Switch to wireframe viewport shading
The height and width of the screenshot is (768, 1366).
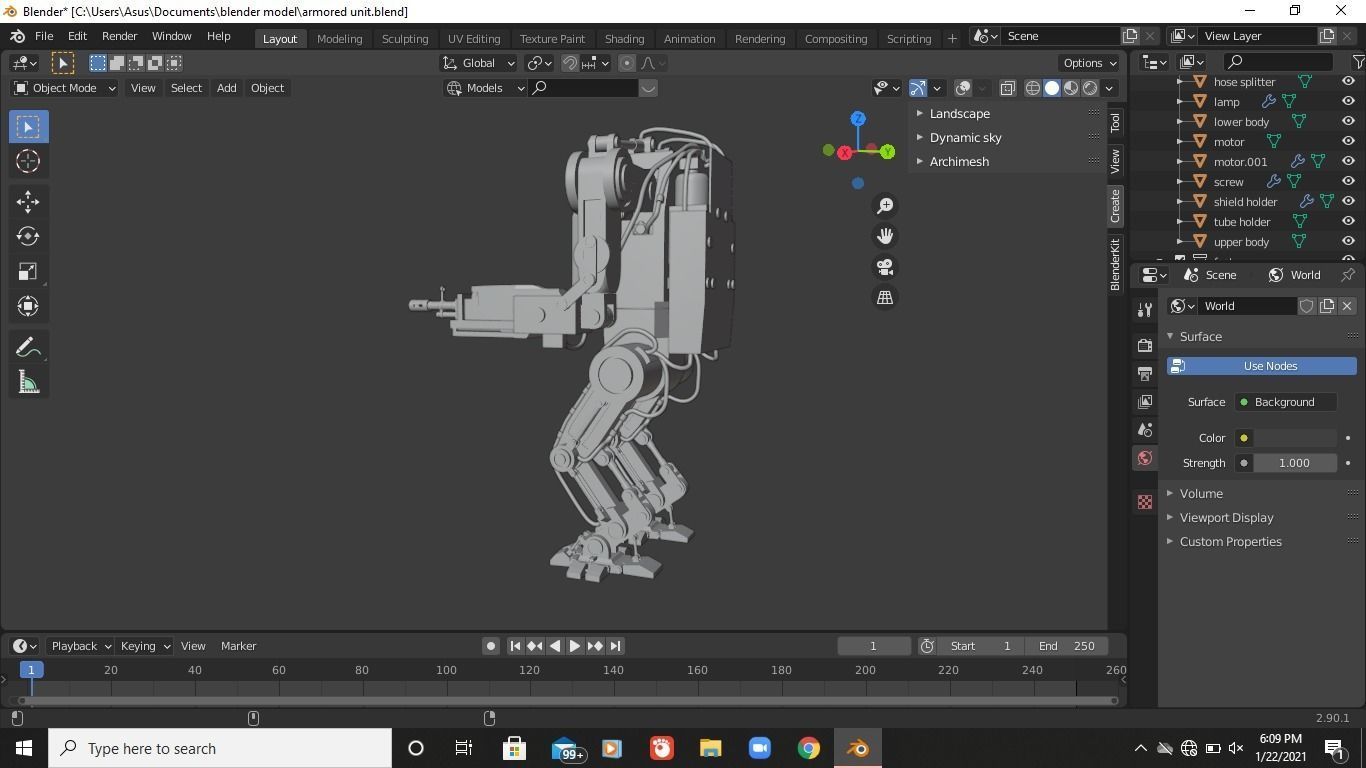1033,88
